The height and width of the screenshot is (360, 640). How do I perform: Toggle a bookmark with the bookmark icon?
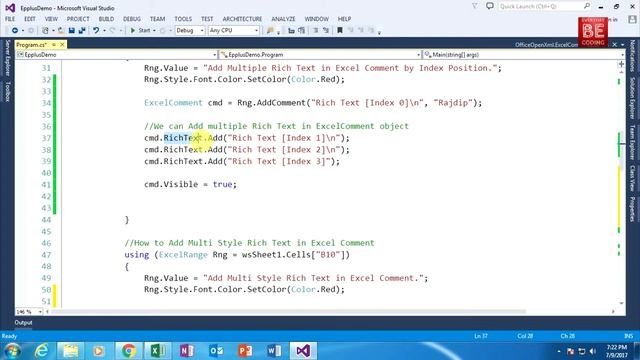pos(340,31)
